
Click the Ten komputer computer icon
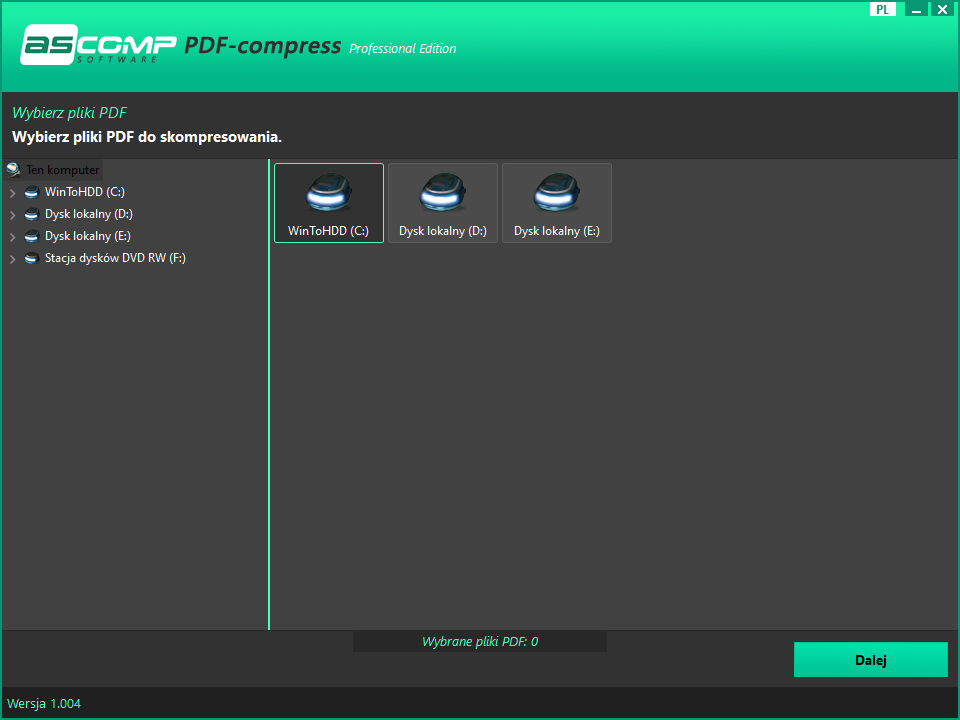pyautogui.click(x=13, y=170)
